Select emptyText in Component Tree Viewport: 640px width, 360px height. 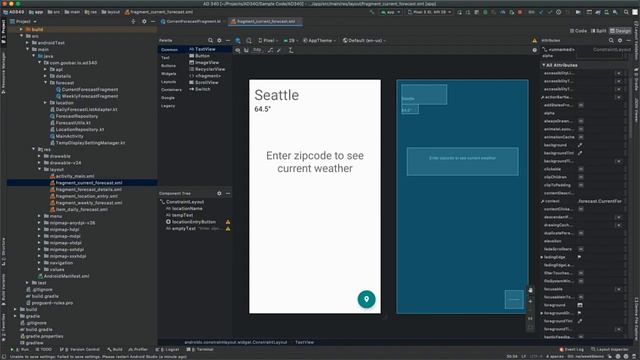click(183, 229)
